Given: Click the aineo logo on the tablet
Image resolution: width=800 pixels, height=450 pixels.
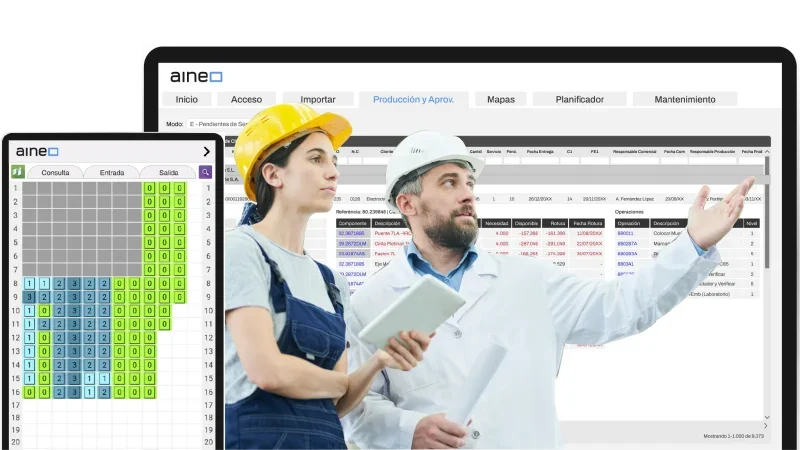Looking at the screenshot, I should coord(196,77).
